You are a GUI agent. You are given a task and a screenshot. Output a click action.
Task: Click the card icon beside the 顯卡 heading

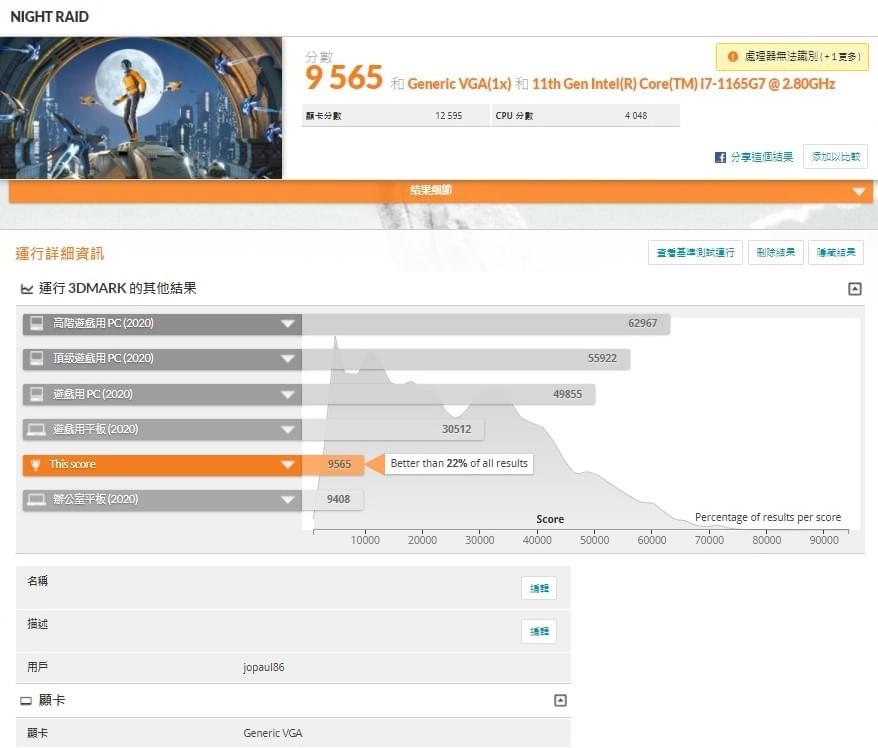coord(26,701)
